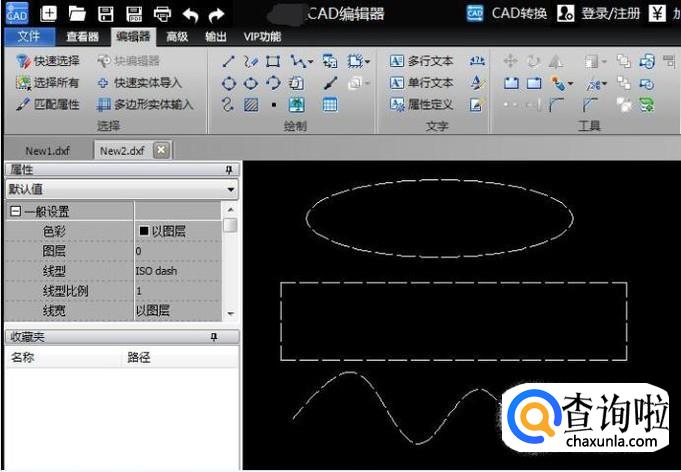This screenshot has width=681, height=472.
Task: Select the rectangle drawing tool
Action: (272, 62)
